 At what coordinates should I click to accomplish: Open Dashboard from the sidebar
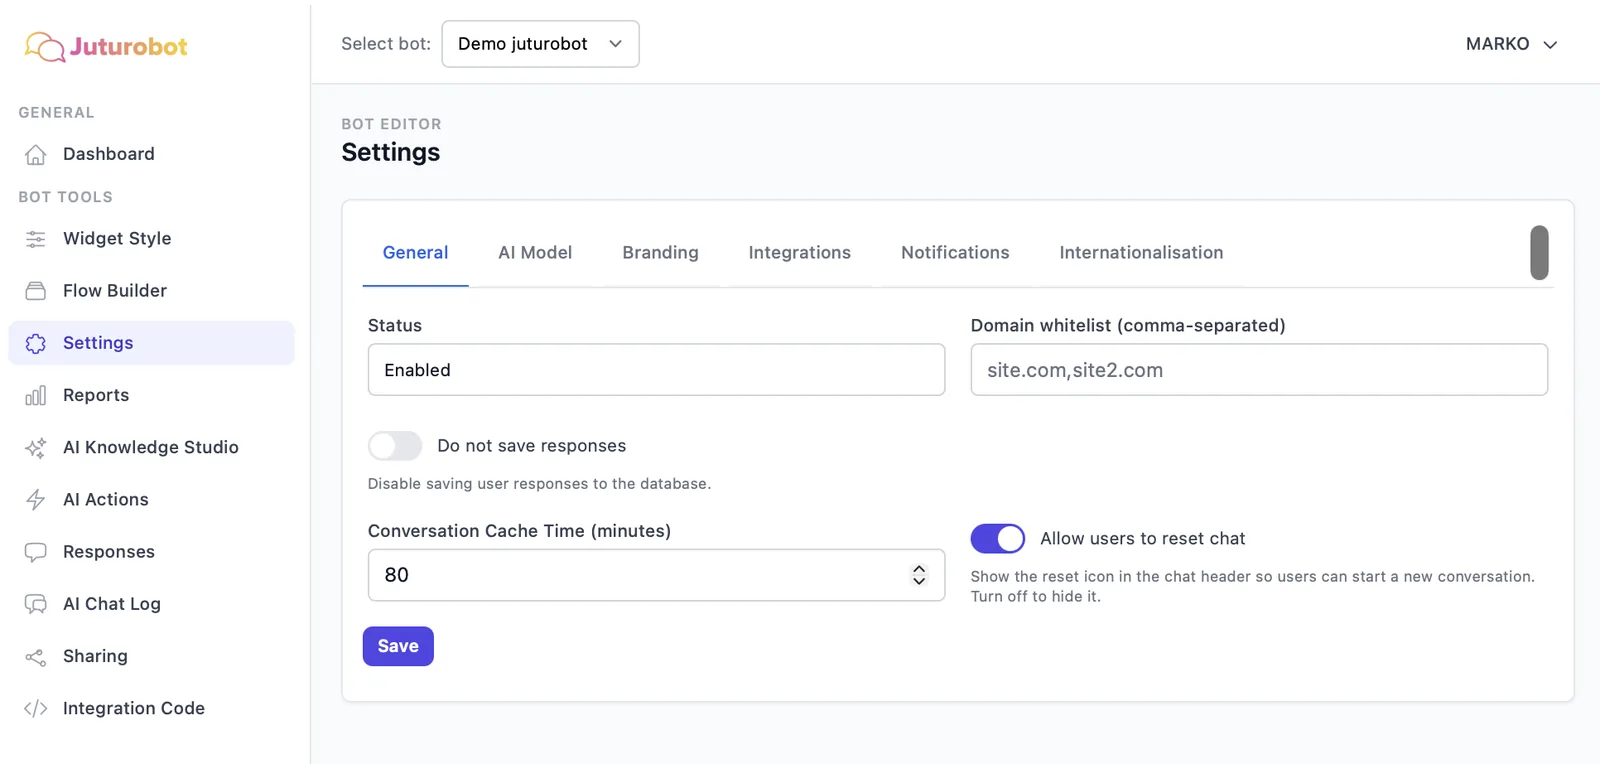(152, 154)
